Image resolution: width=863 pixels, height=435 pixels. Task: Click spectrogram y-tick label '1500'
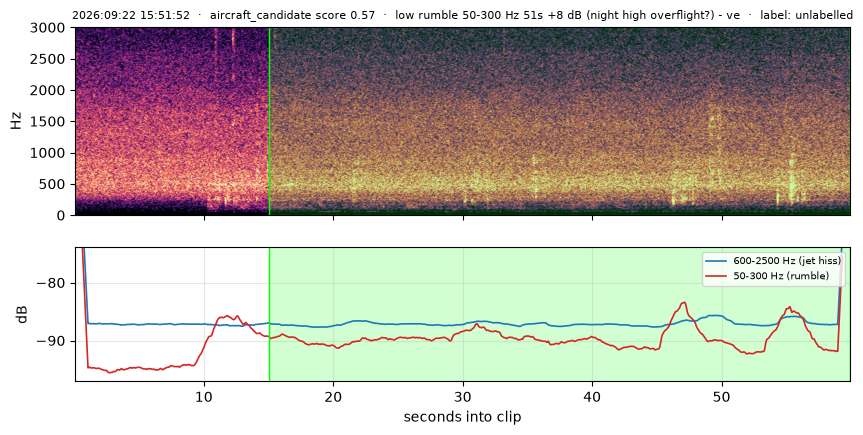pos(51,122)
